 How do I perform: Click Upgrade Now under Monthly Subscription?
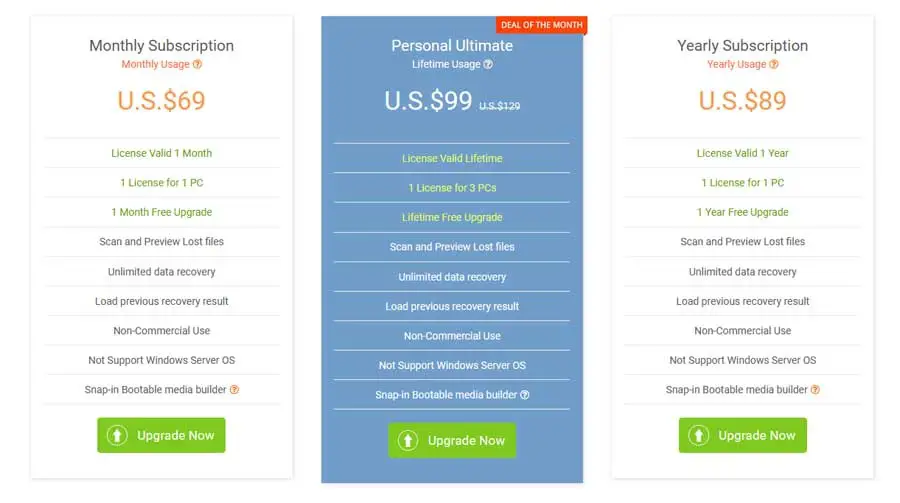coord(161,435)
